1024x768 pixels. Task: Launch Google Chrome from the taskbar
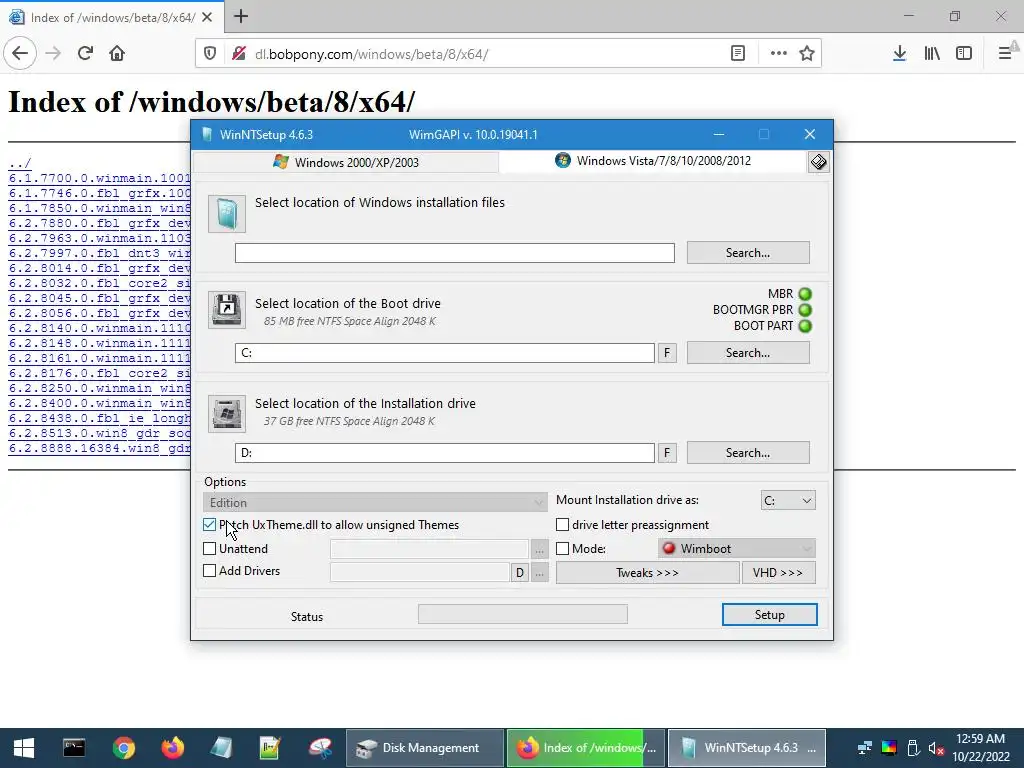123,748
